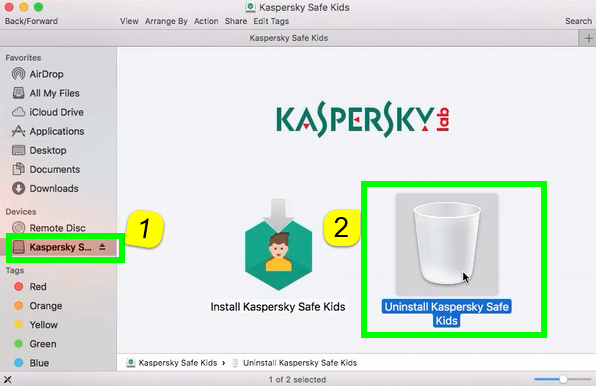Viewport: 596px width, 386px height.
Task: Click the title bar volume proxy icon
Action: [x=250, y=7]
